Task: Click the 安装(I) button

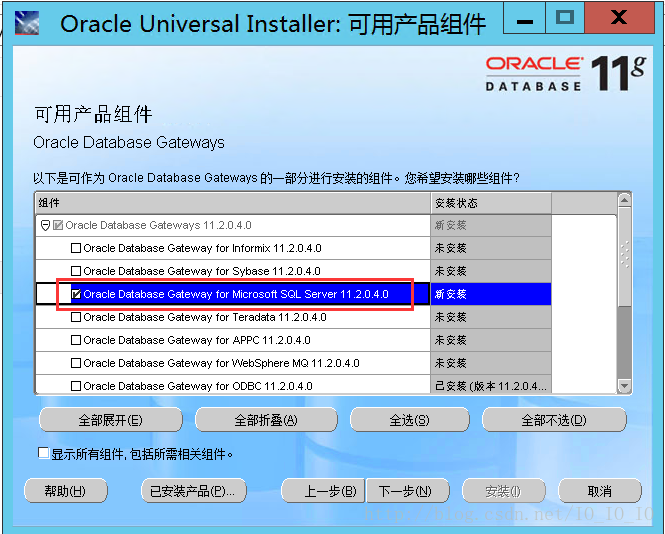Action: (503, 491)
